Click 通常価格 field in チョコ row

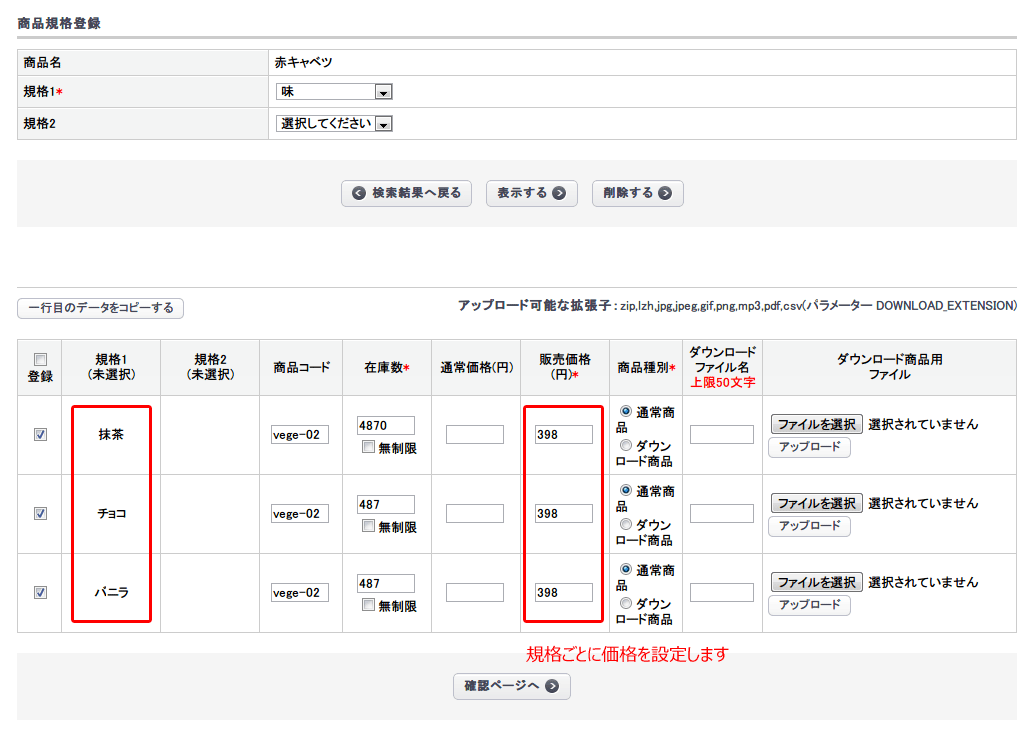(x=475, y=513)
